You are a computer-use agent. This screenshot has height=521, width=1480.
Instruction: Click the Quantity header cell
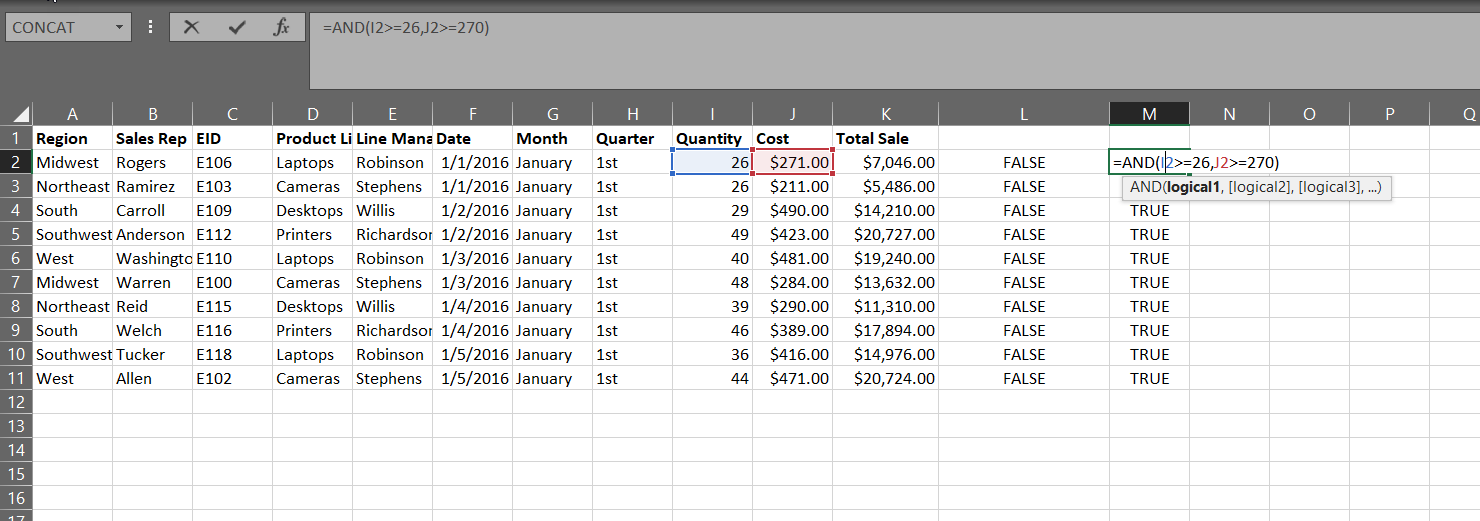coord(712,139)
